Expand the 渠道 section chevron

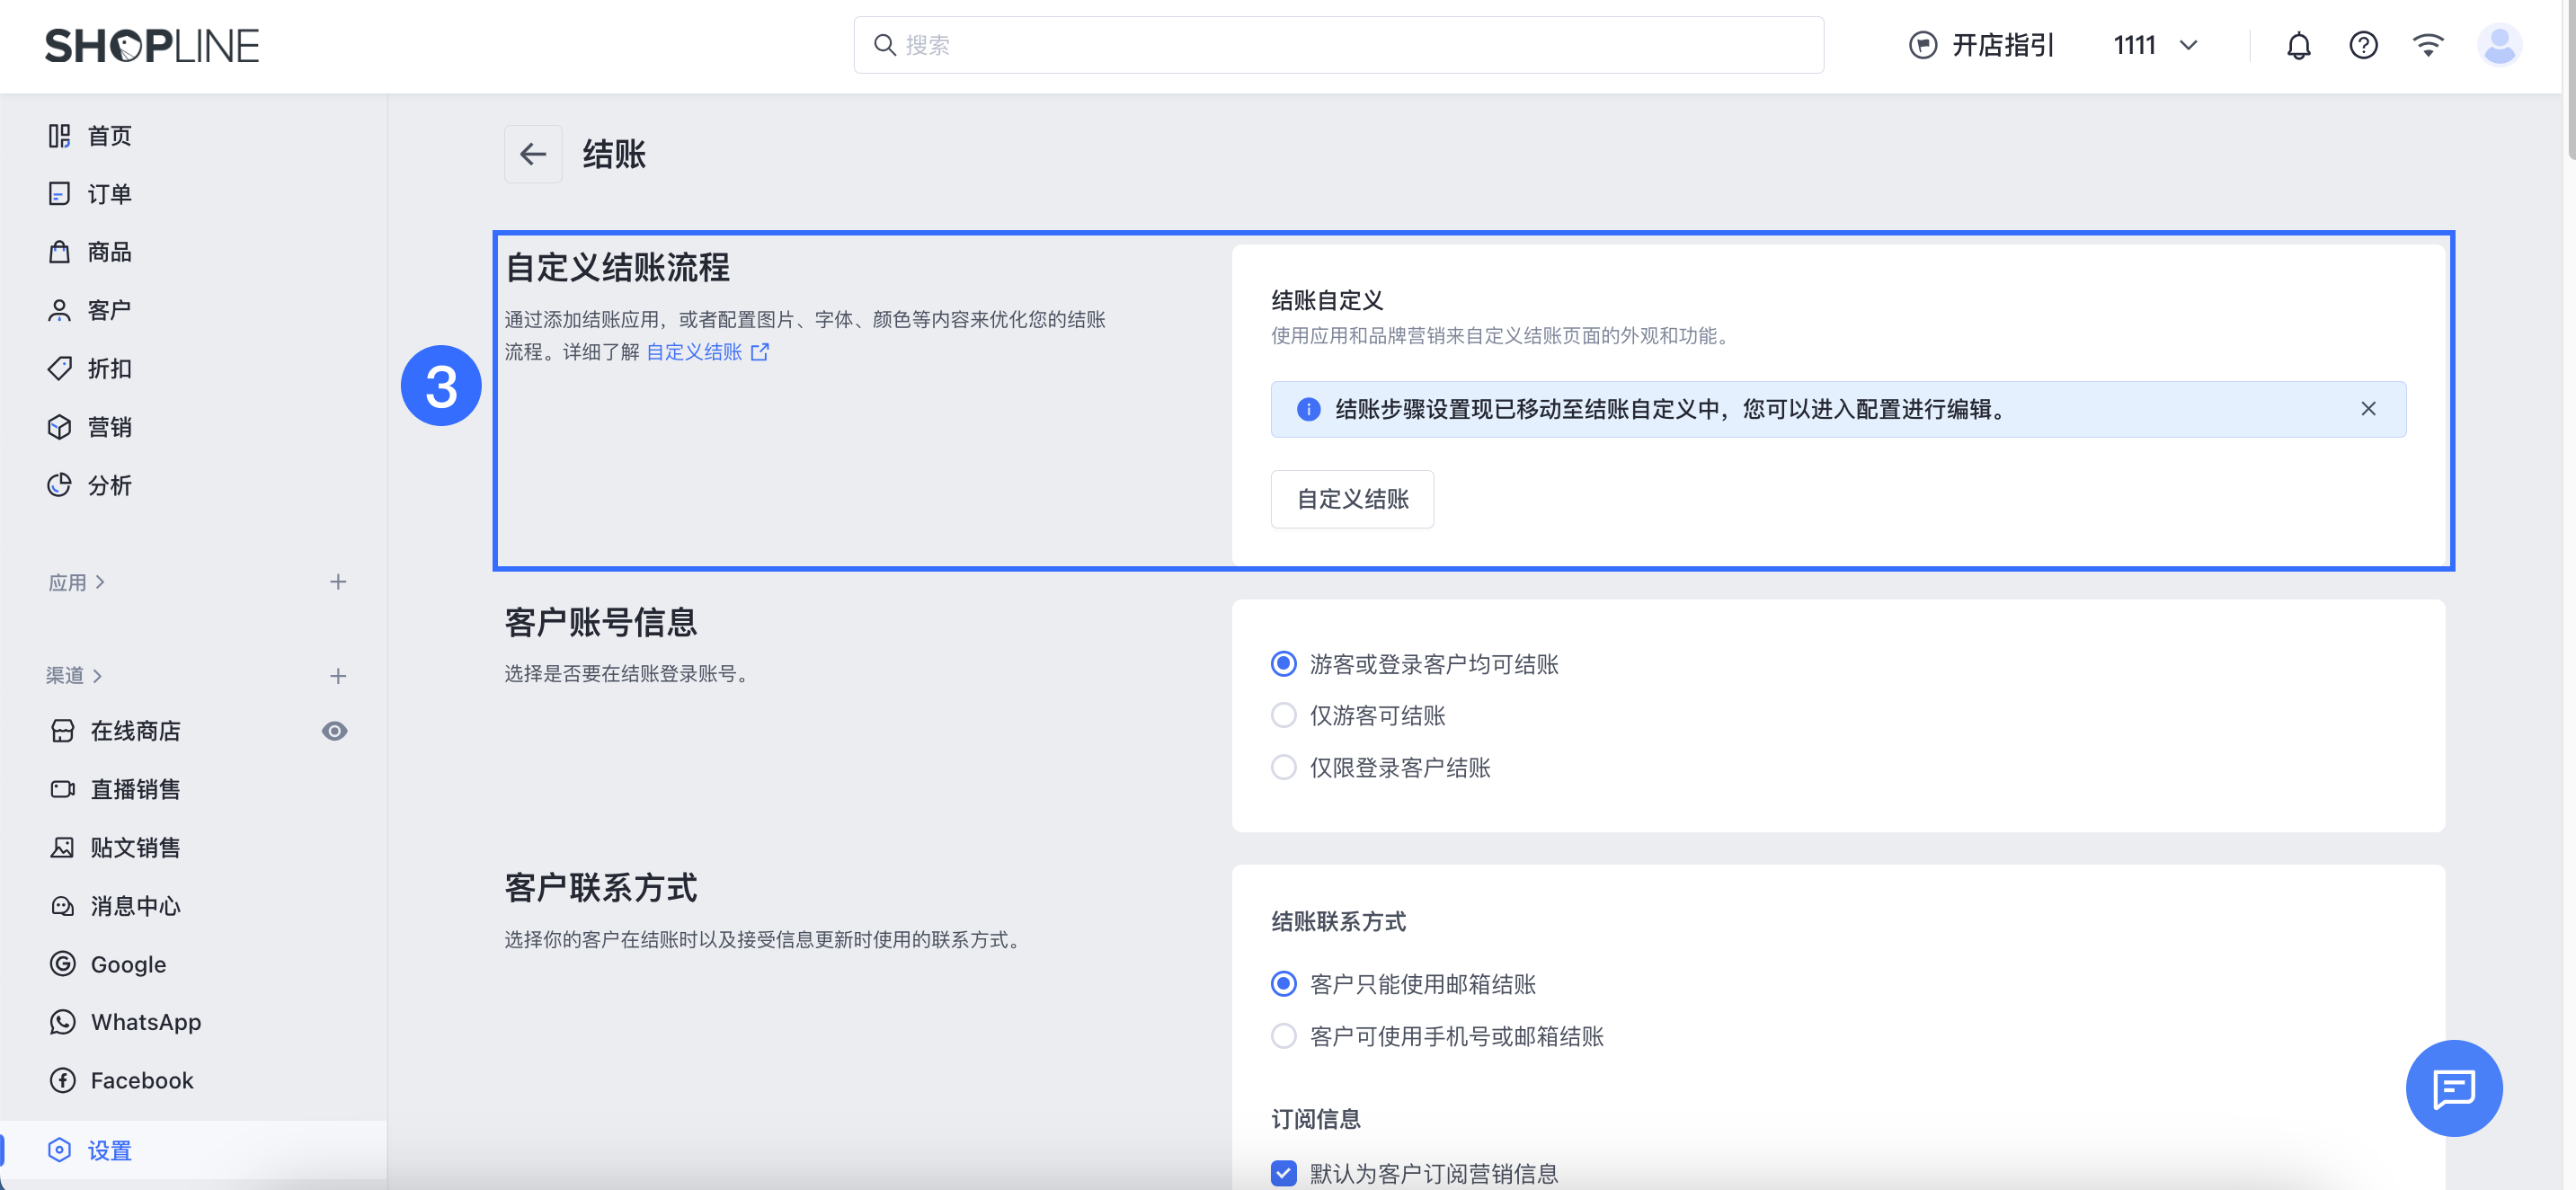[x=97, y=676]
